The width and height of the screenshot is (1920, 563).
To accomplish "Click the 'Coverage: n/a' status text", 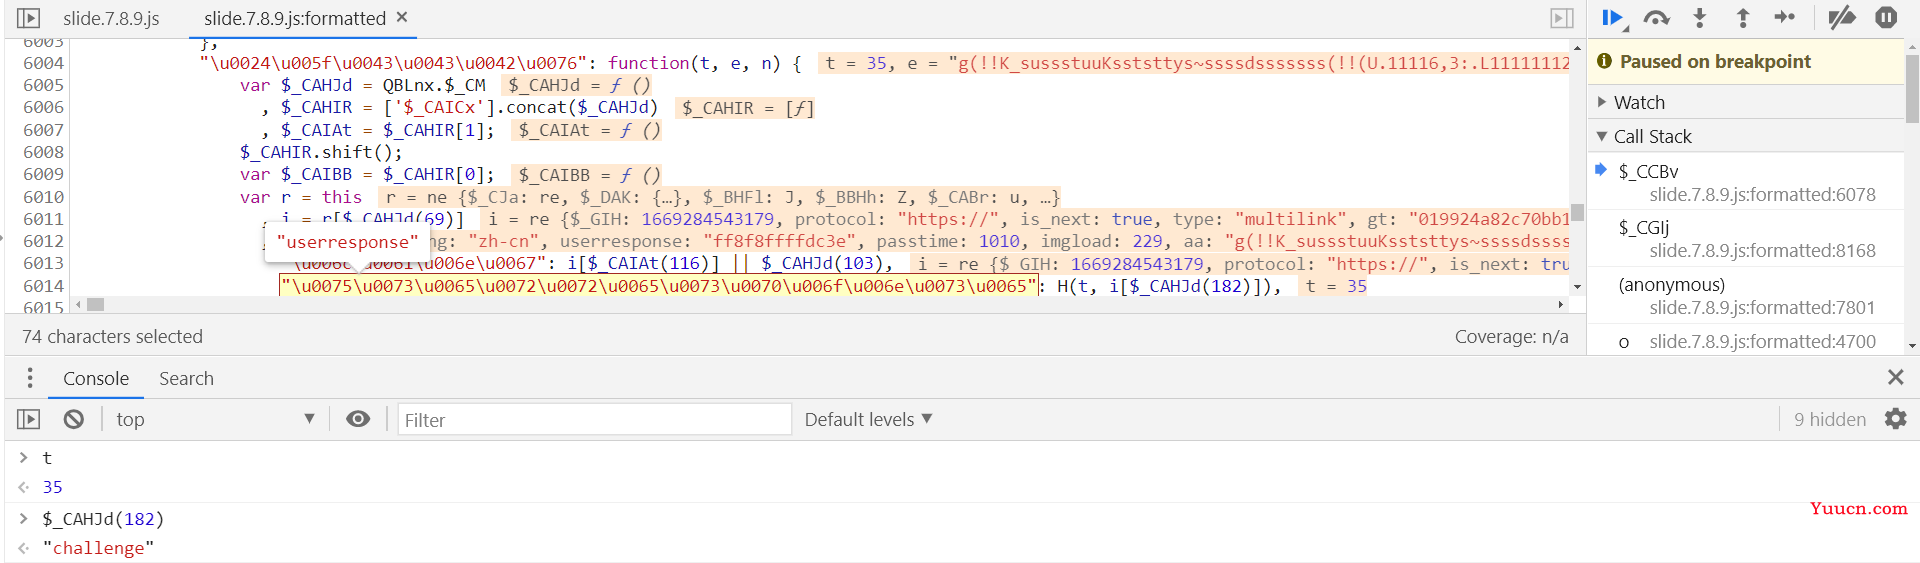I will coord(1511,337).
